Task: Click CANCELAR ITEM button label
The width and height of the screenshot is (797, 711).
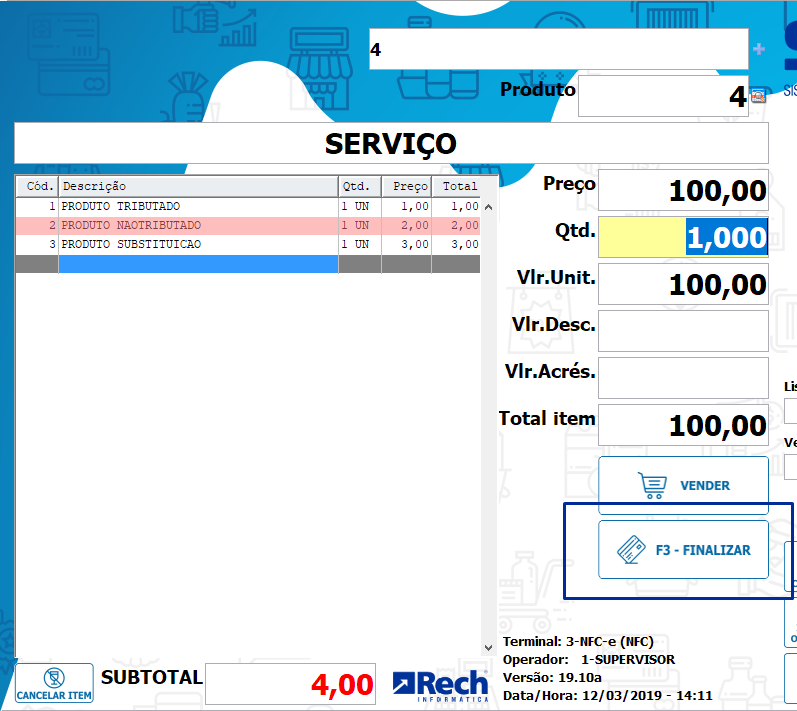Action: [x=54, y=695]
